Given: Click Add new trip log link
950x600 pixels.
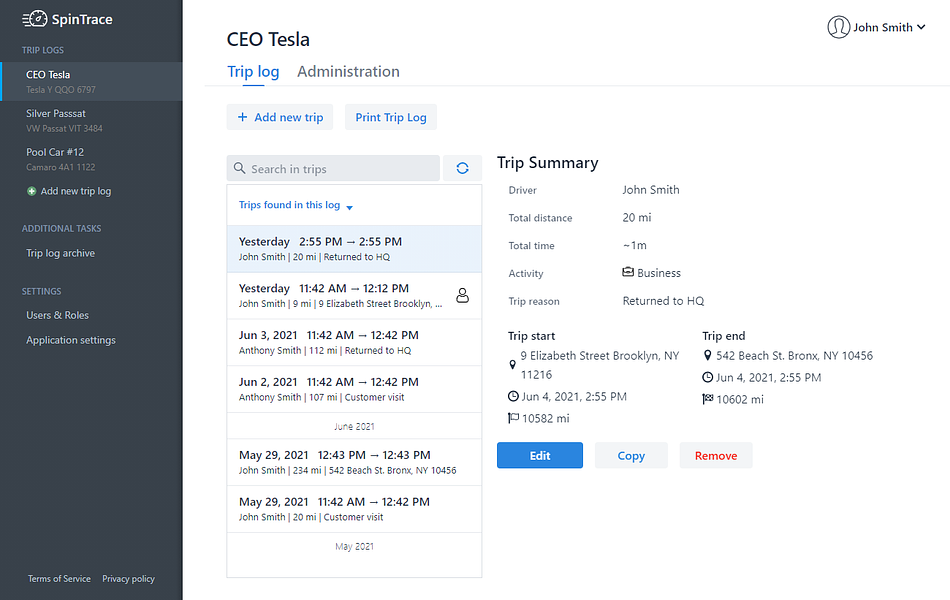Looking at the screenshot, I should tap(76, 191).
